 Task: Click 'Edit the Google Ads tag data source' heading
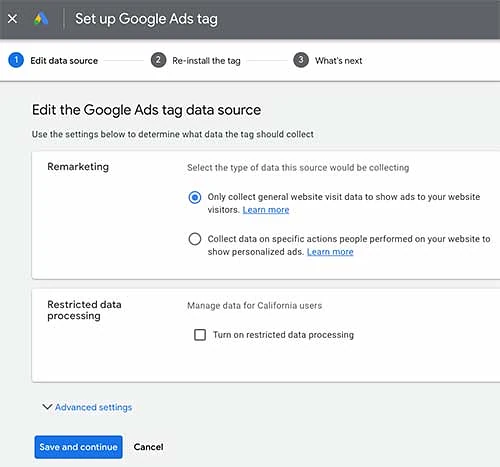tap(146, 110)
